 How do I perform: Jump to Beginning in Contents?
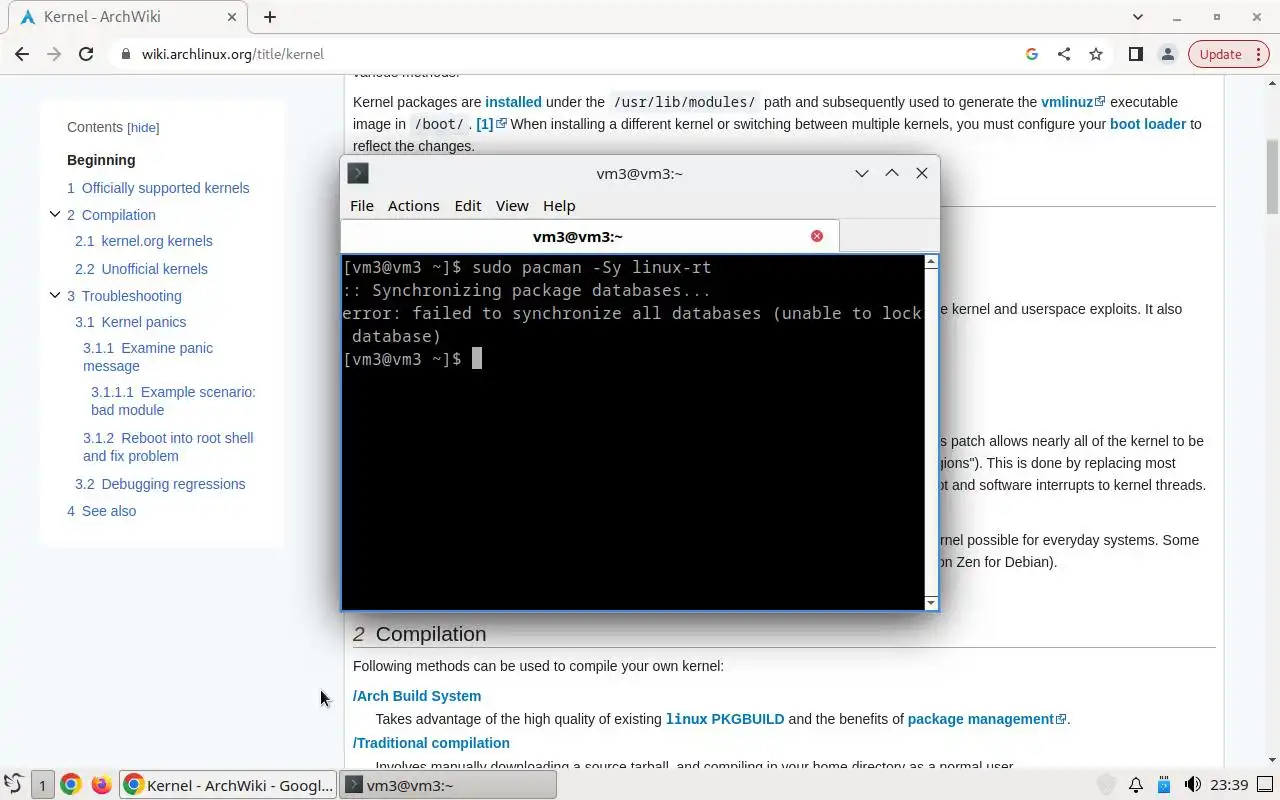tap(101, 160)
